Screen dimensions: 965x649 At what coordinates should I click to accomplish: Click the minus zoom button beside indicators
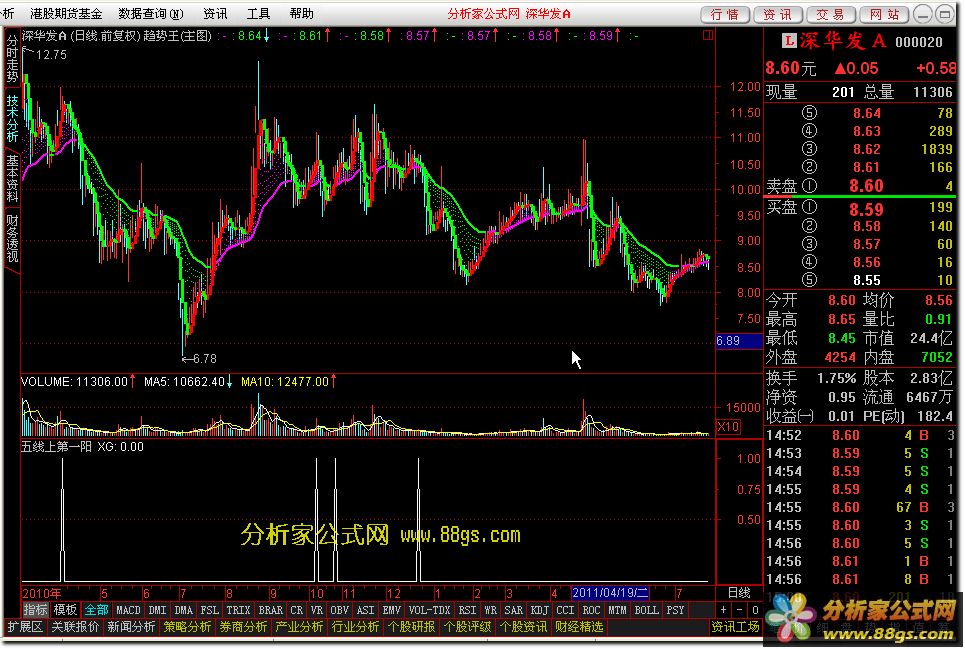pos(739,610)
